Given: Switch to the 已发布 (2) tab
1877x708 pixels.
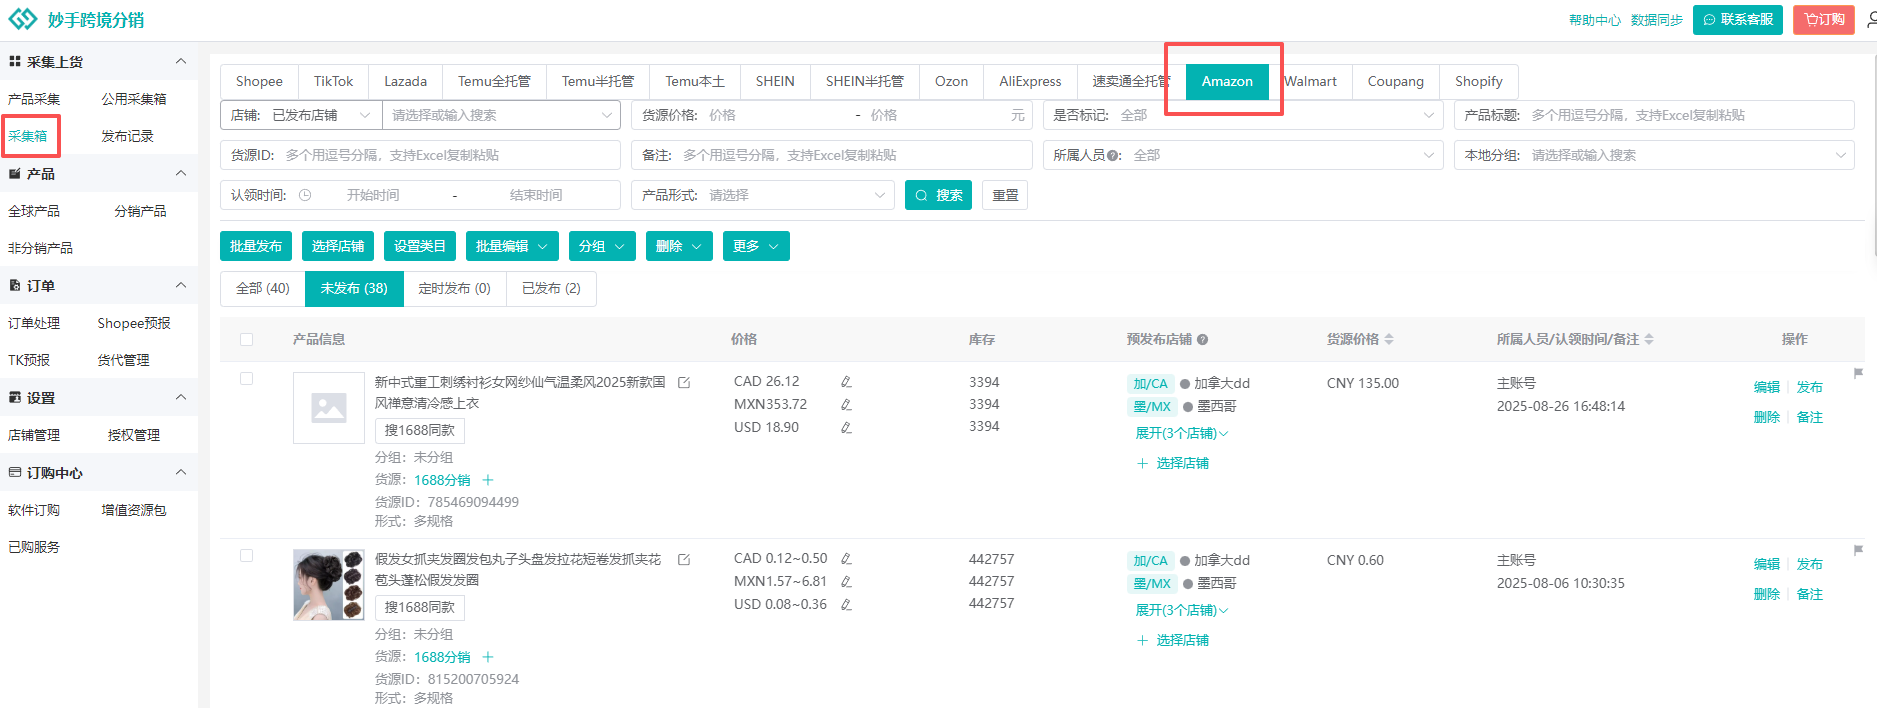Looking at the screenshot, I should 551,289.
